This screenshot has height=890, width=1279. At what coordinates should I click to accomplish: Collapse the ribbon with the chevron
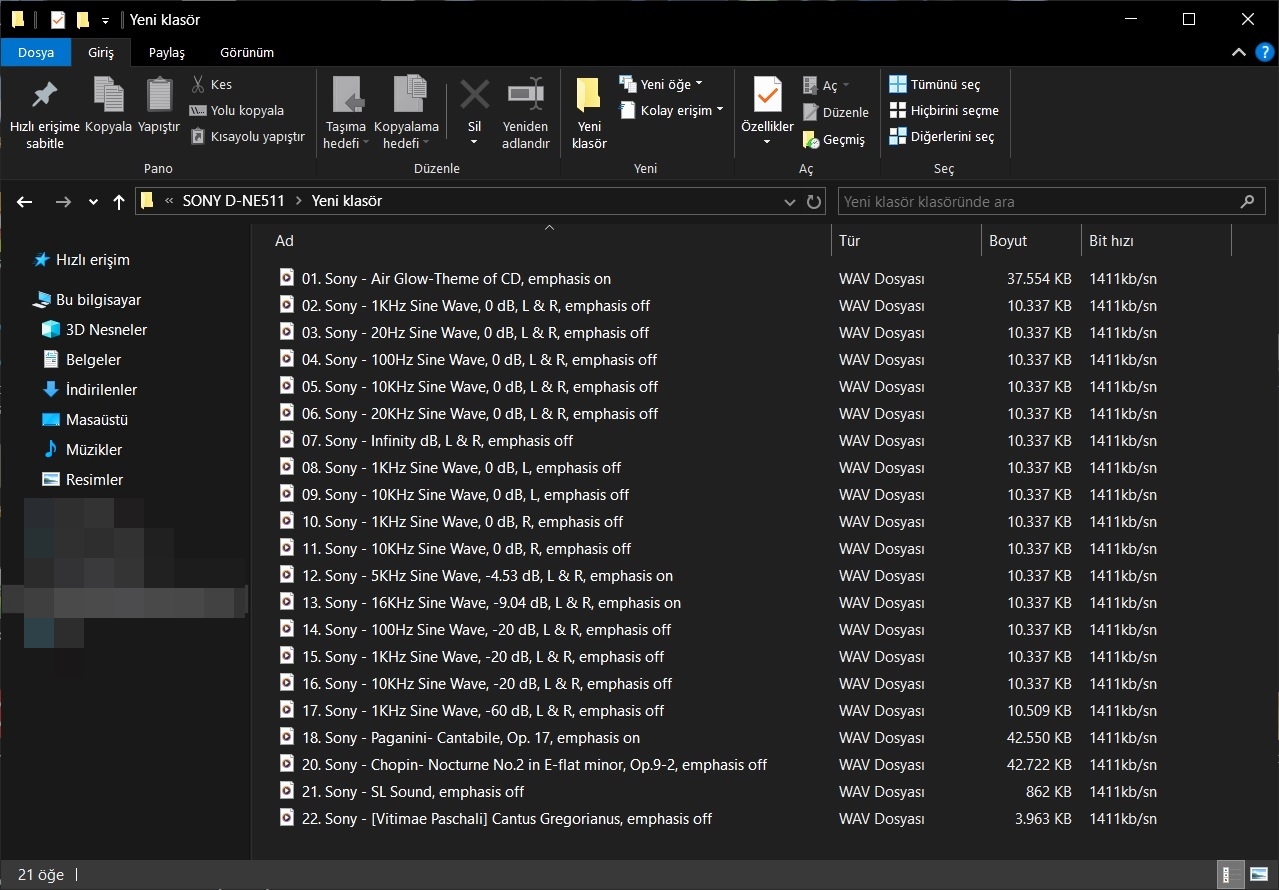click(1239, 52)
